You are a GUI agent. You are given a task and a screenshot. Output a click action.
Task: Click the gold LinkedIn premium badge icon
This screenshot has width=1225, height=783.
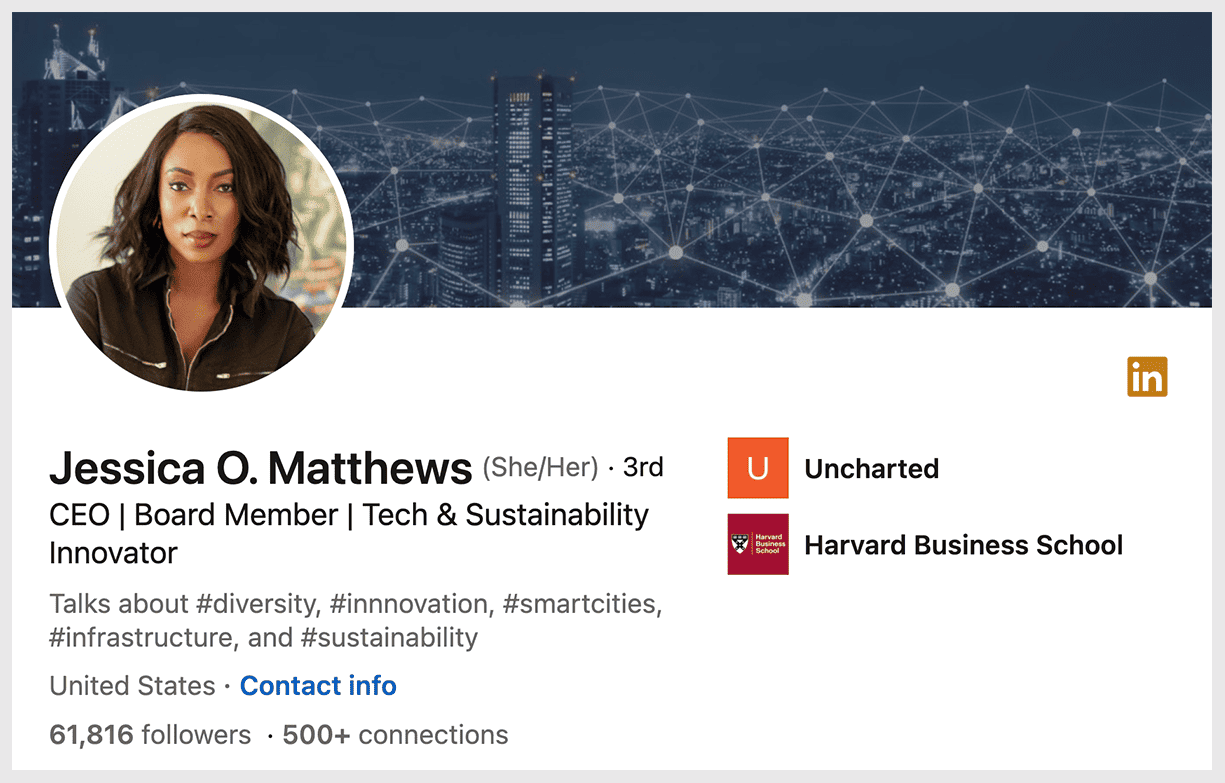point(1147,377)
